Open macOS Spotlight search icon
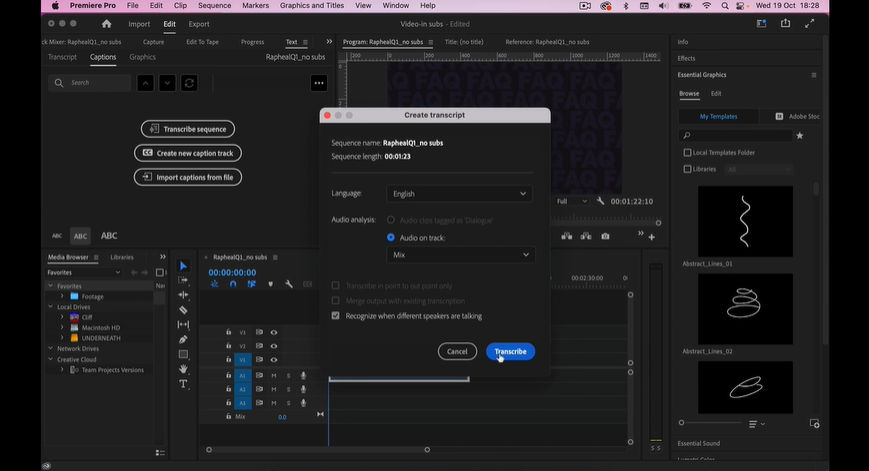 point(725,6)
